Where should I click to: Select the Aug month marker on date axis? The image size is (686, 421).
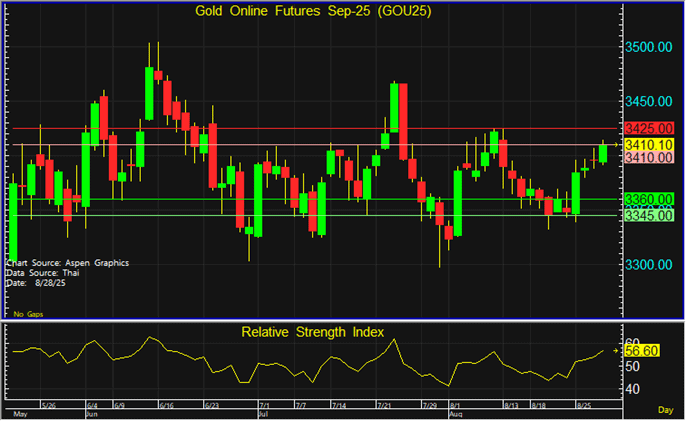tap(455, 412)
